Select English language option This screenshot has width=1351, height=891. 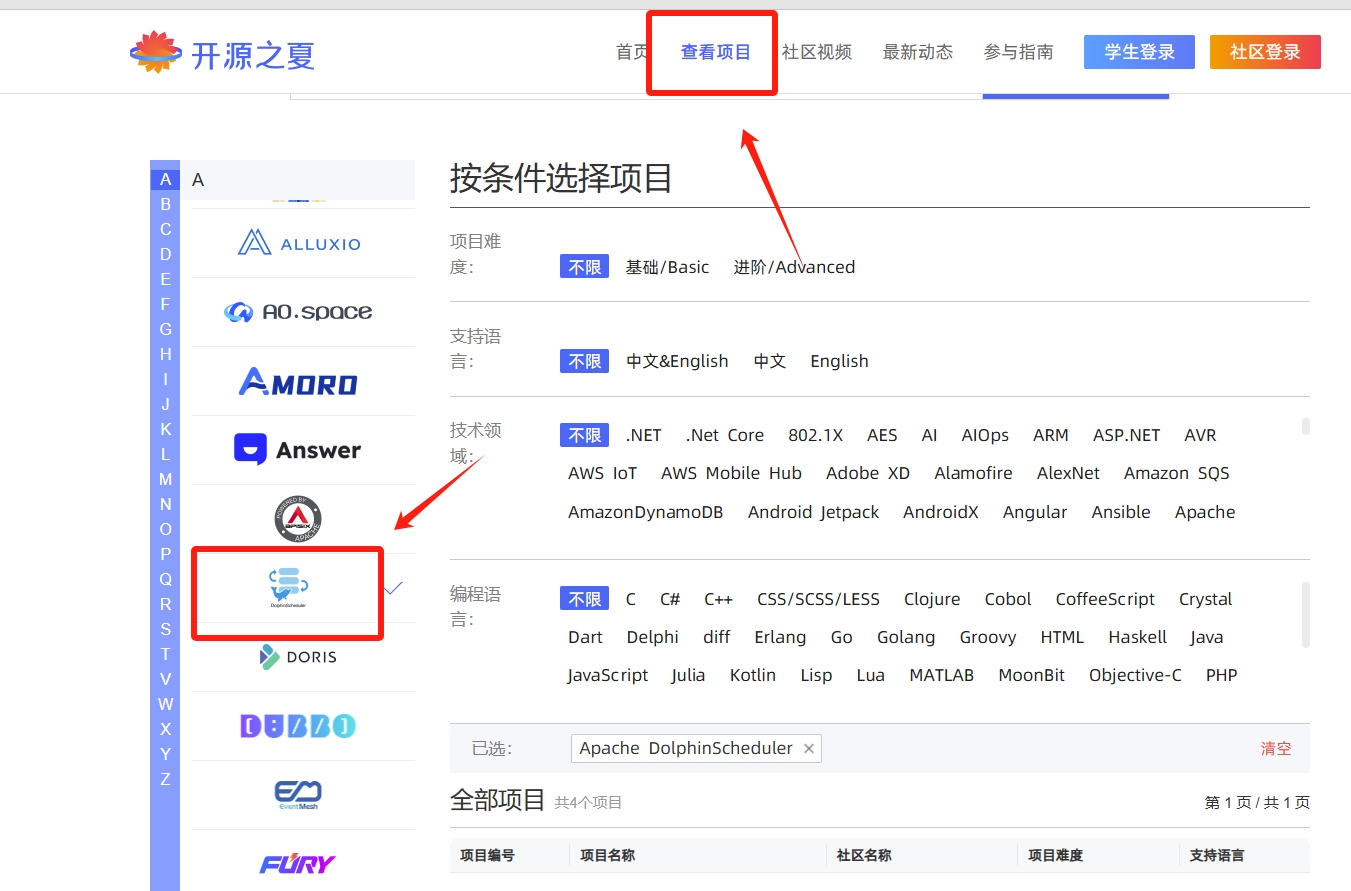tap(839, 361)
